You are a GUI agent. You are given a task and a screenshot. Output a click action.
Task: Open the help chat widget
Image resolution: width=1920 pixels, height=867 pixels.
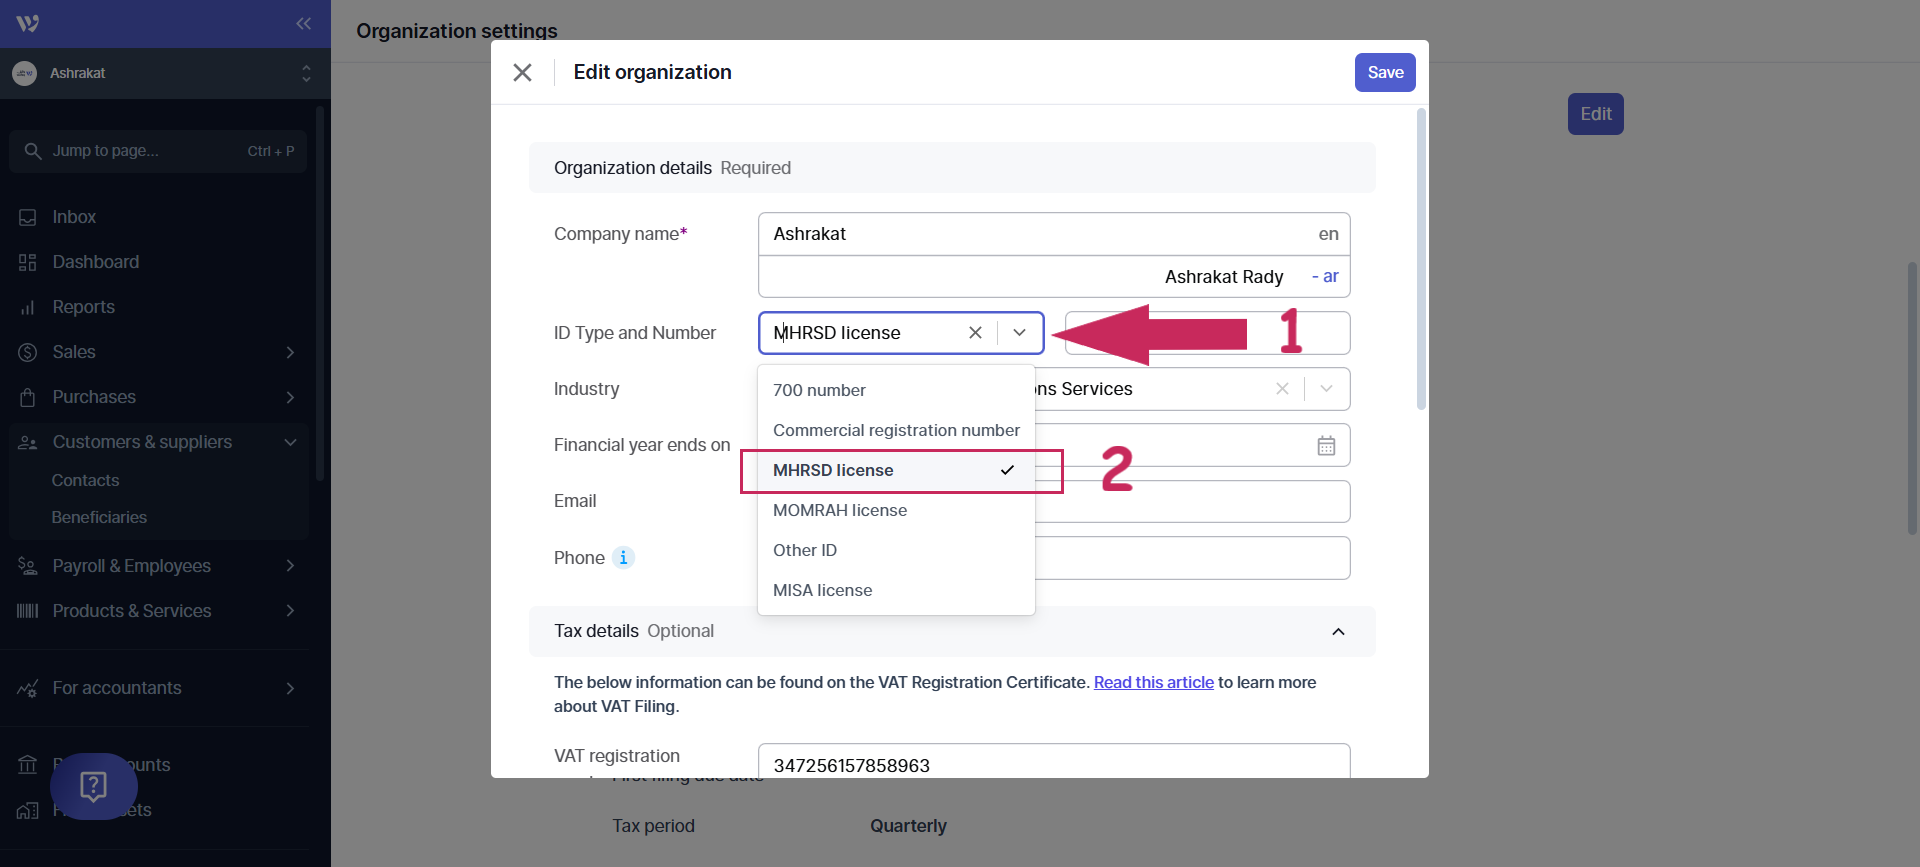(x=93, y=786)
